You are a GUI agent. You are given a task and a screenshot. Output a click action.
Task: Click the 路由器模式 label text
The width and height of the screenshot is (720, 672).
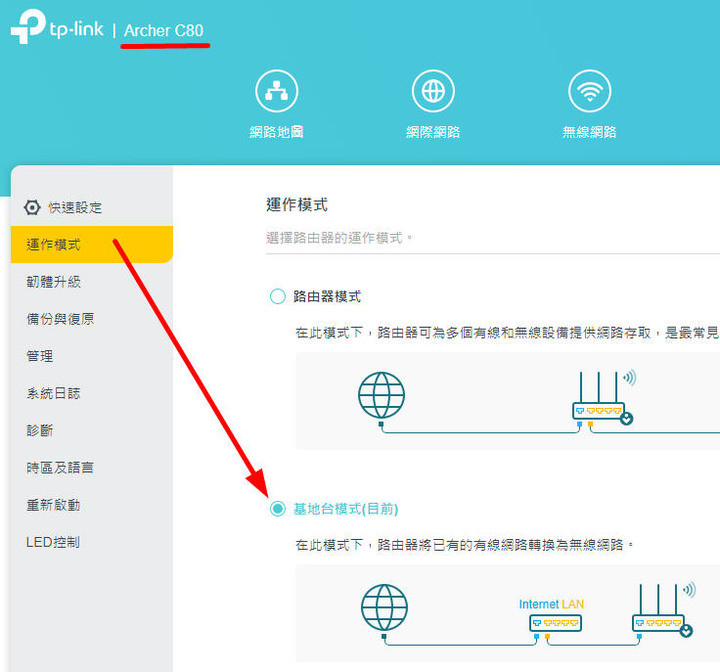pos(327,296)
